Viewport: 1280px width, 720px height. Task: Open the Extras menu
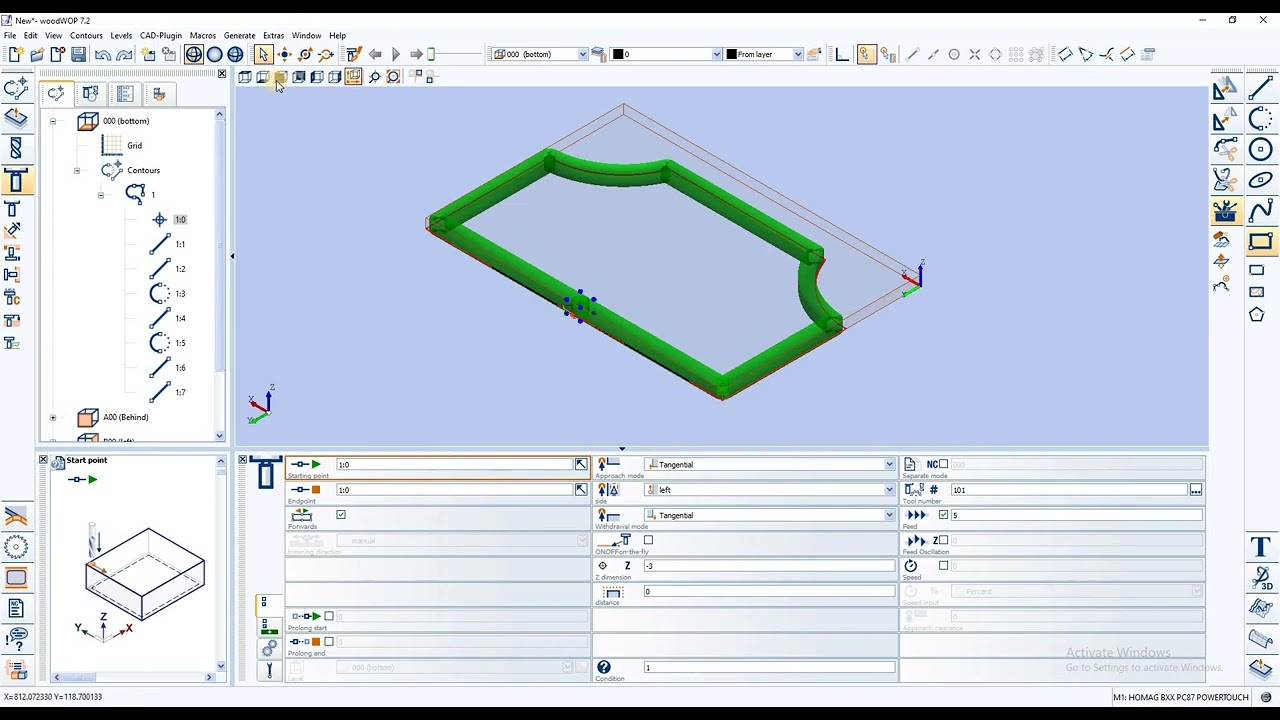[x=273, y=35]
